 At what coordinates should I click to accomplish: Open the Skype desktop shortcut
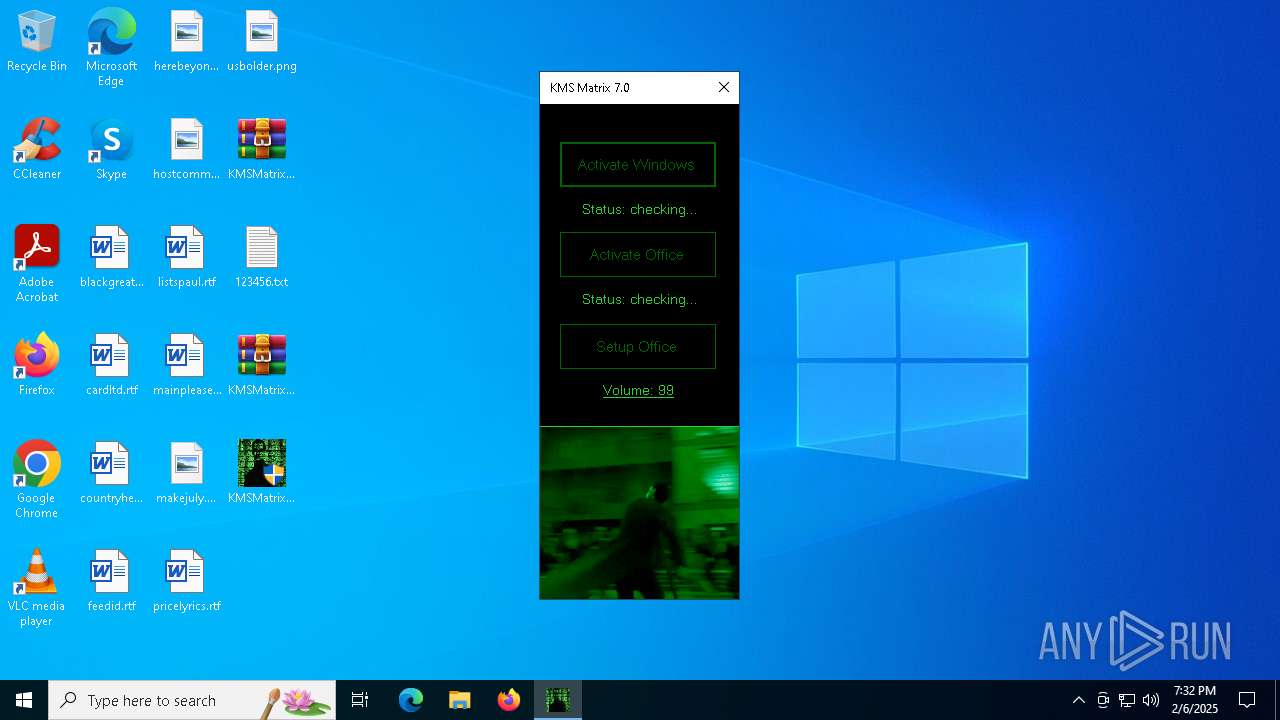(x=111, y=150)
